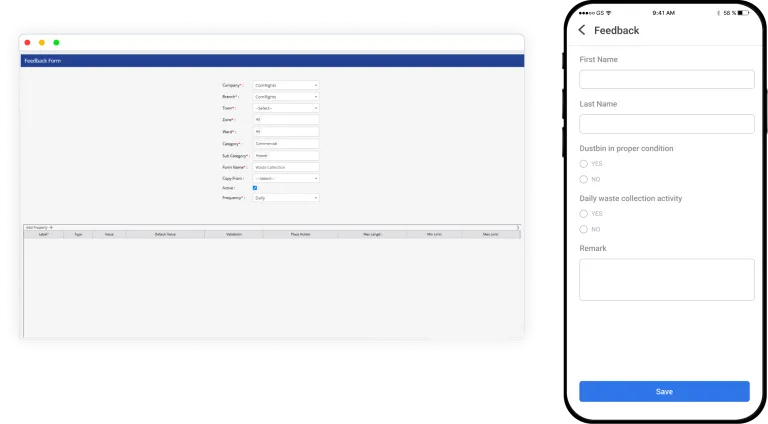Viewport: 768px width, 424px height.
Task: Open the Frequency dropdown set to Daily
Action: 285,198
